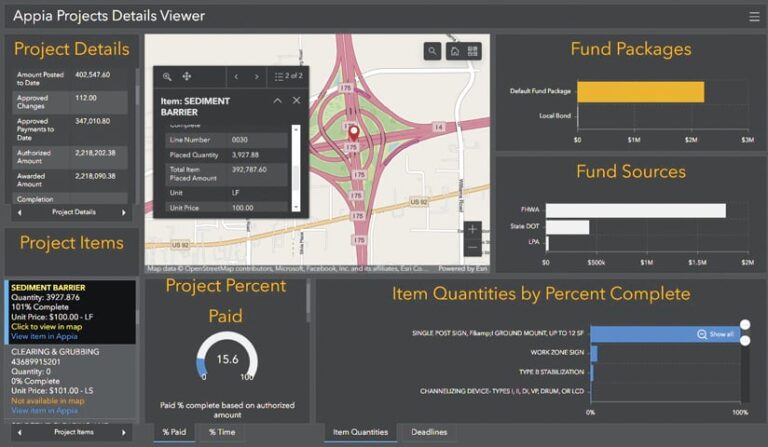This screenshot has height=447, width=768.
Task: Click the Local Bond chart label
Action: click(x=555, y=116)
